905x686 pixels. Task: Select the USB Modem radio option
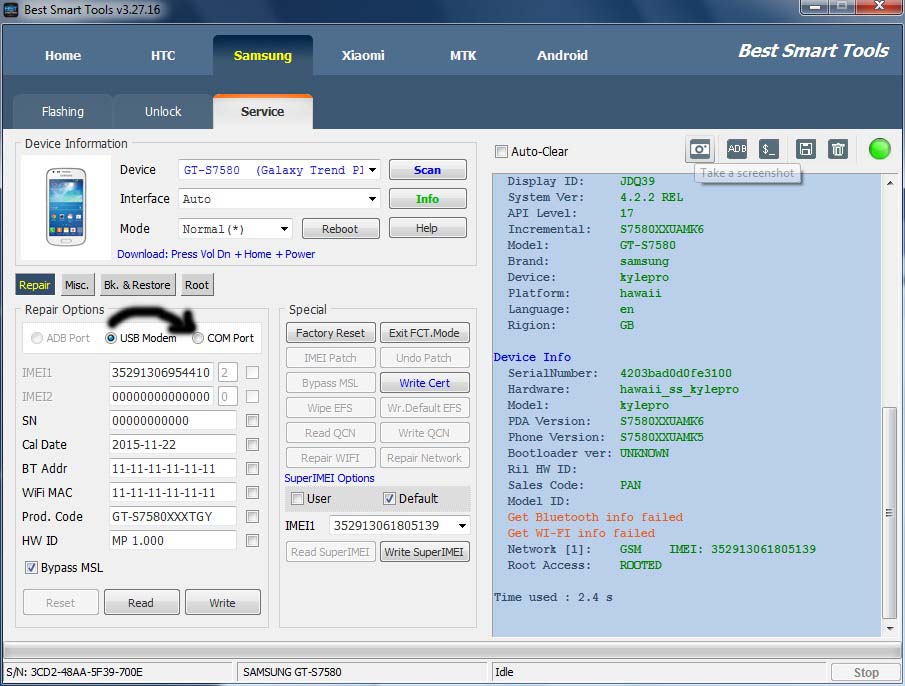point(111,338)
